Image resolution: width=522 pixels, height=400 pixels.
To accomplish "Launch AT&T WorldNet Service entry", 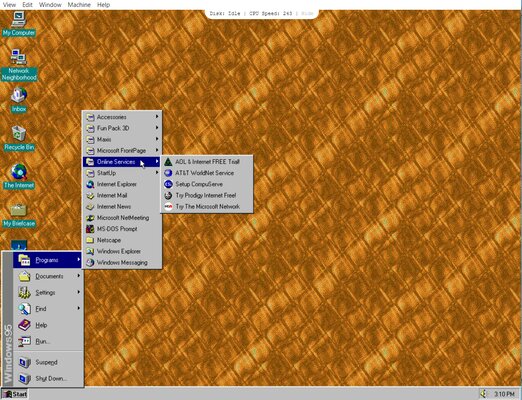I will coord(207,173).
